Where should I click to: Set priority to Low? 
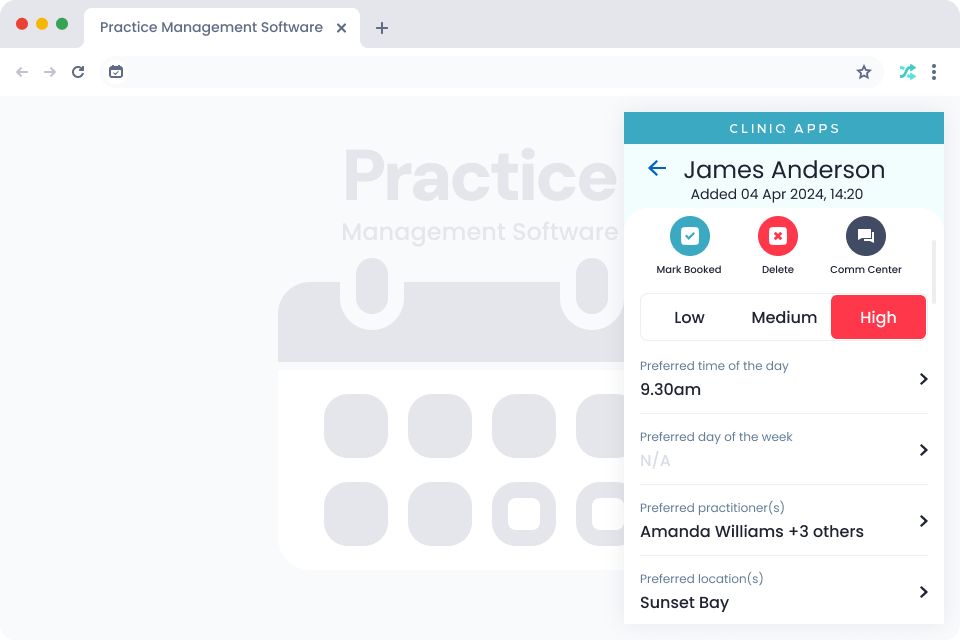[689, 318]
